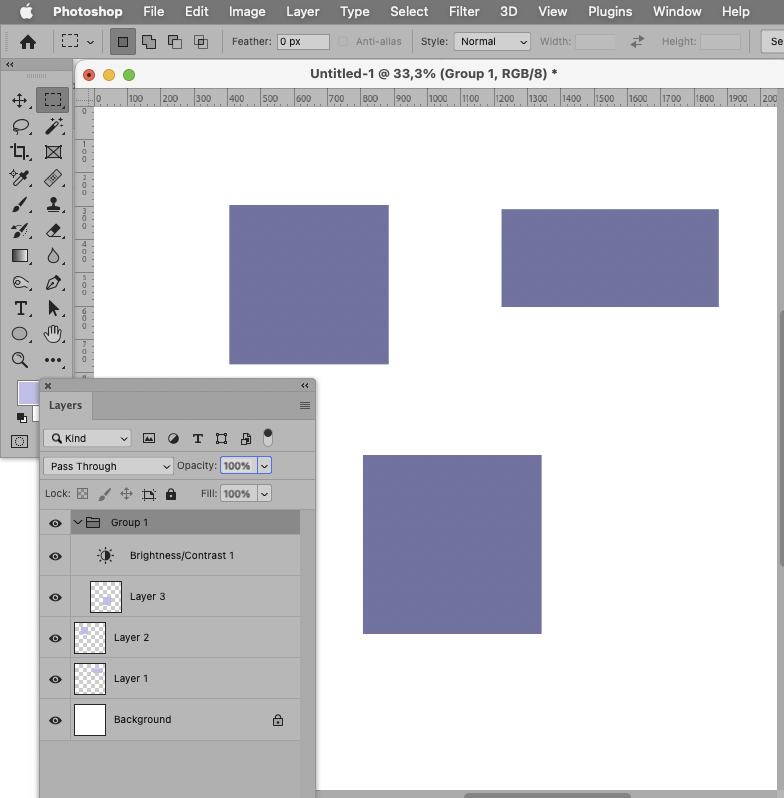The image size is (784, 798).
Task: Choose Subtract from selection mode icon
Action: click(175, 42)
